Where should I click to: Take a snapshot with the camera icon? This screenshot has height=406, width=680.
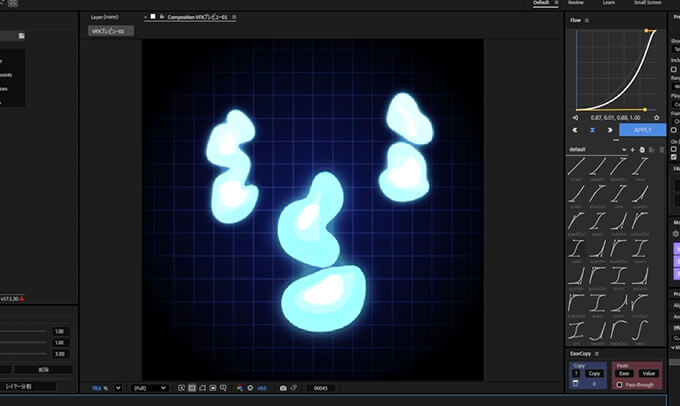tap(283, 387)
